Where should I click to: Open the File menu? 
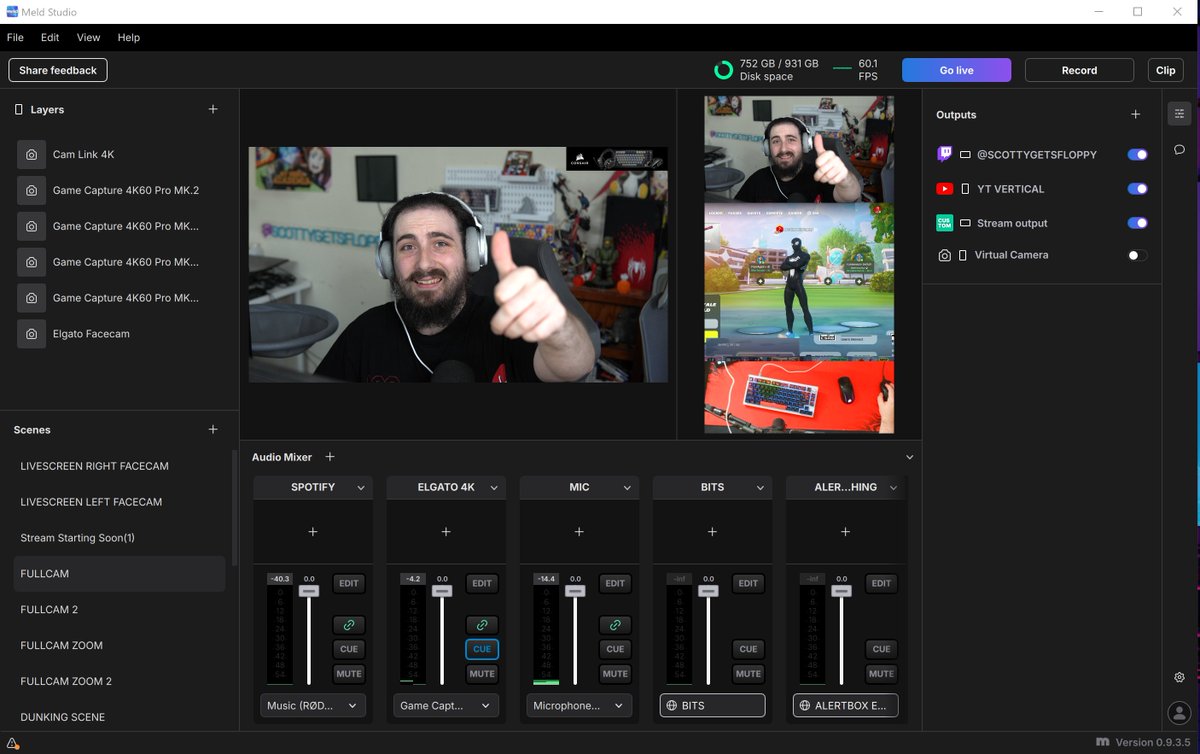click(15, 37)
